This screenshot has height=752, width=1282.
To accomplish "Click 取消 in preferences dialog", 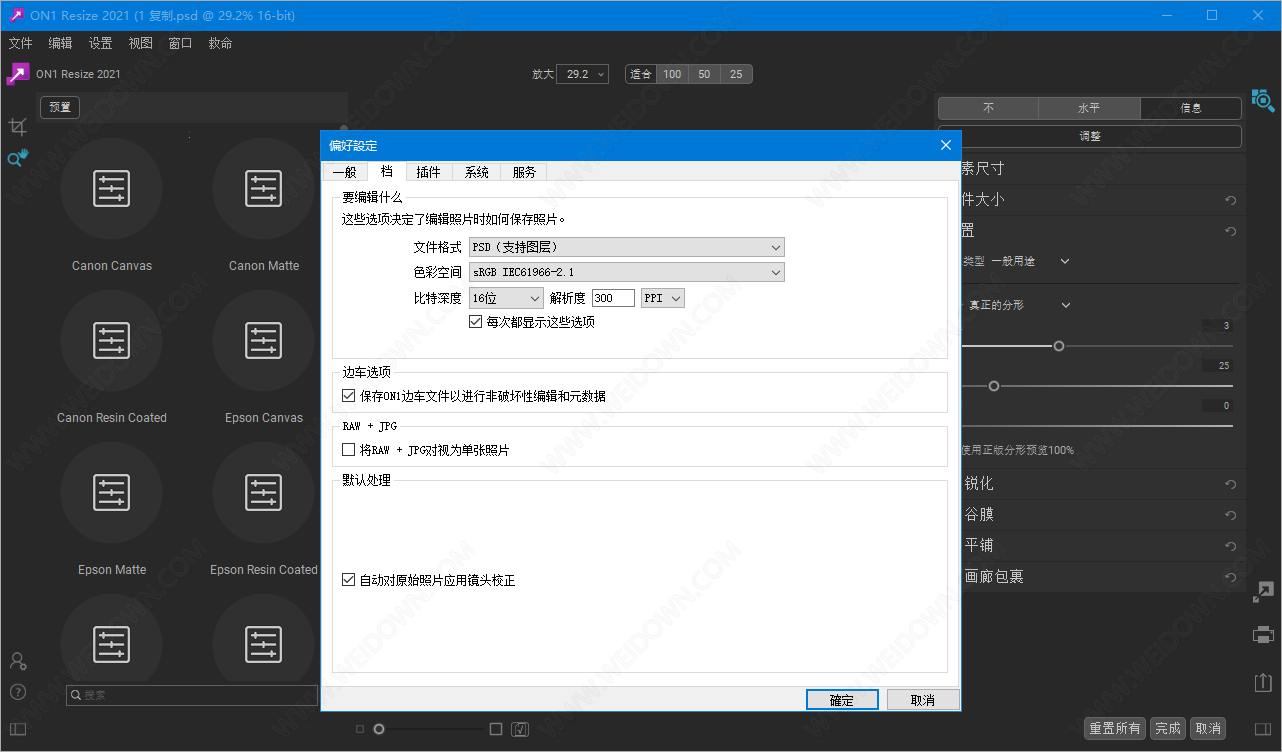I will (x=922, y=700).
